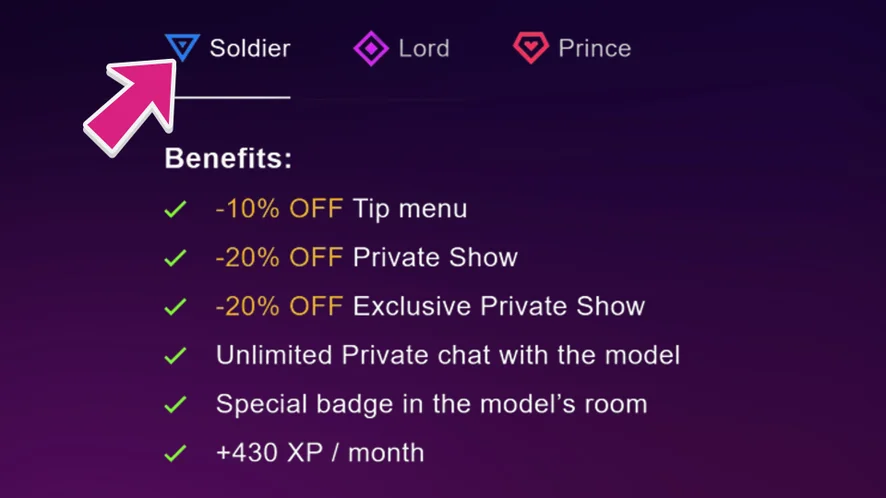This screenshot has width=886, height=498.
Task: Click the red Prince heart-gem icon
Action: pos(530,48)
